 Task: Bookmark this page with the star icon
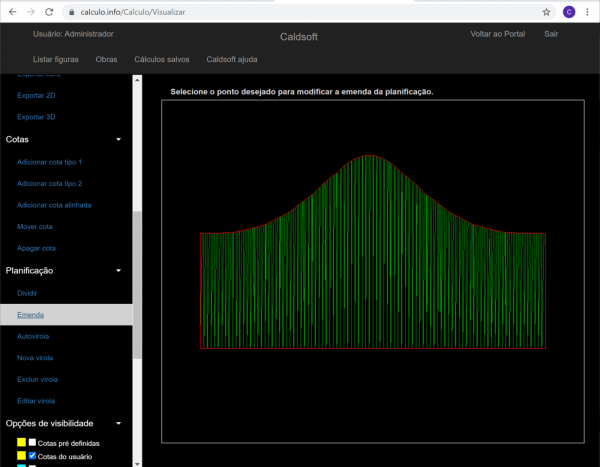[546, 12]
